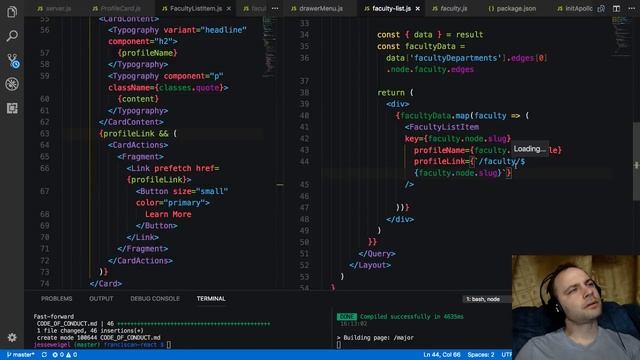Open the Source Control view
The image size is (640, 360).
12,60
